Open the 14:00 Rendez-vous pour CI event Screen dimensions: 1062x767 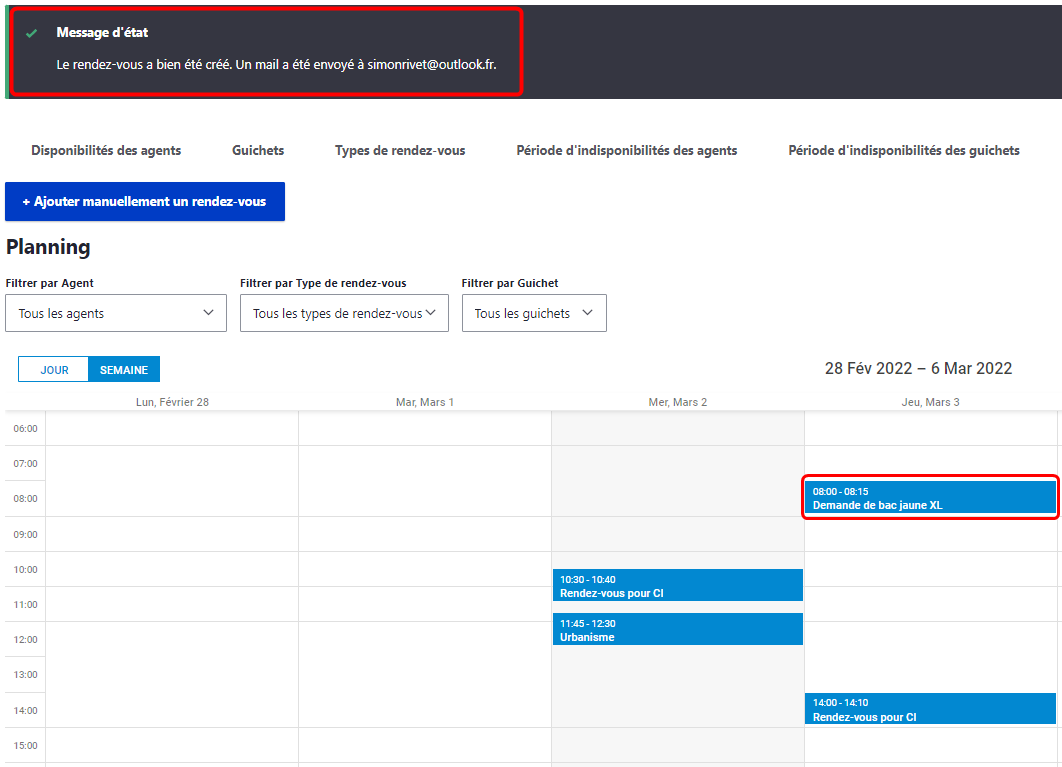point(930,709)
